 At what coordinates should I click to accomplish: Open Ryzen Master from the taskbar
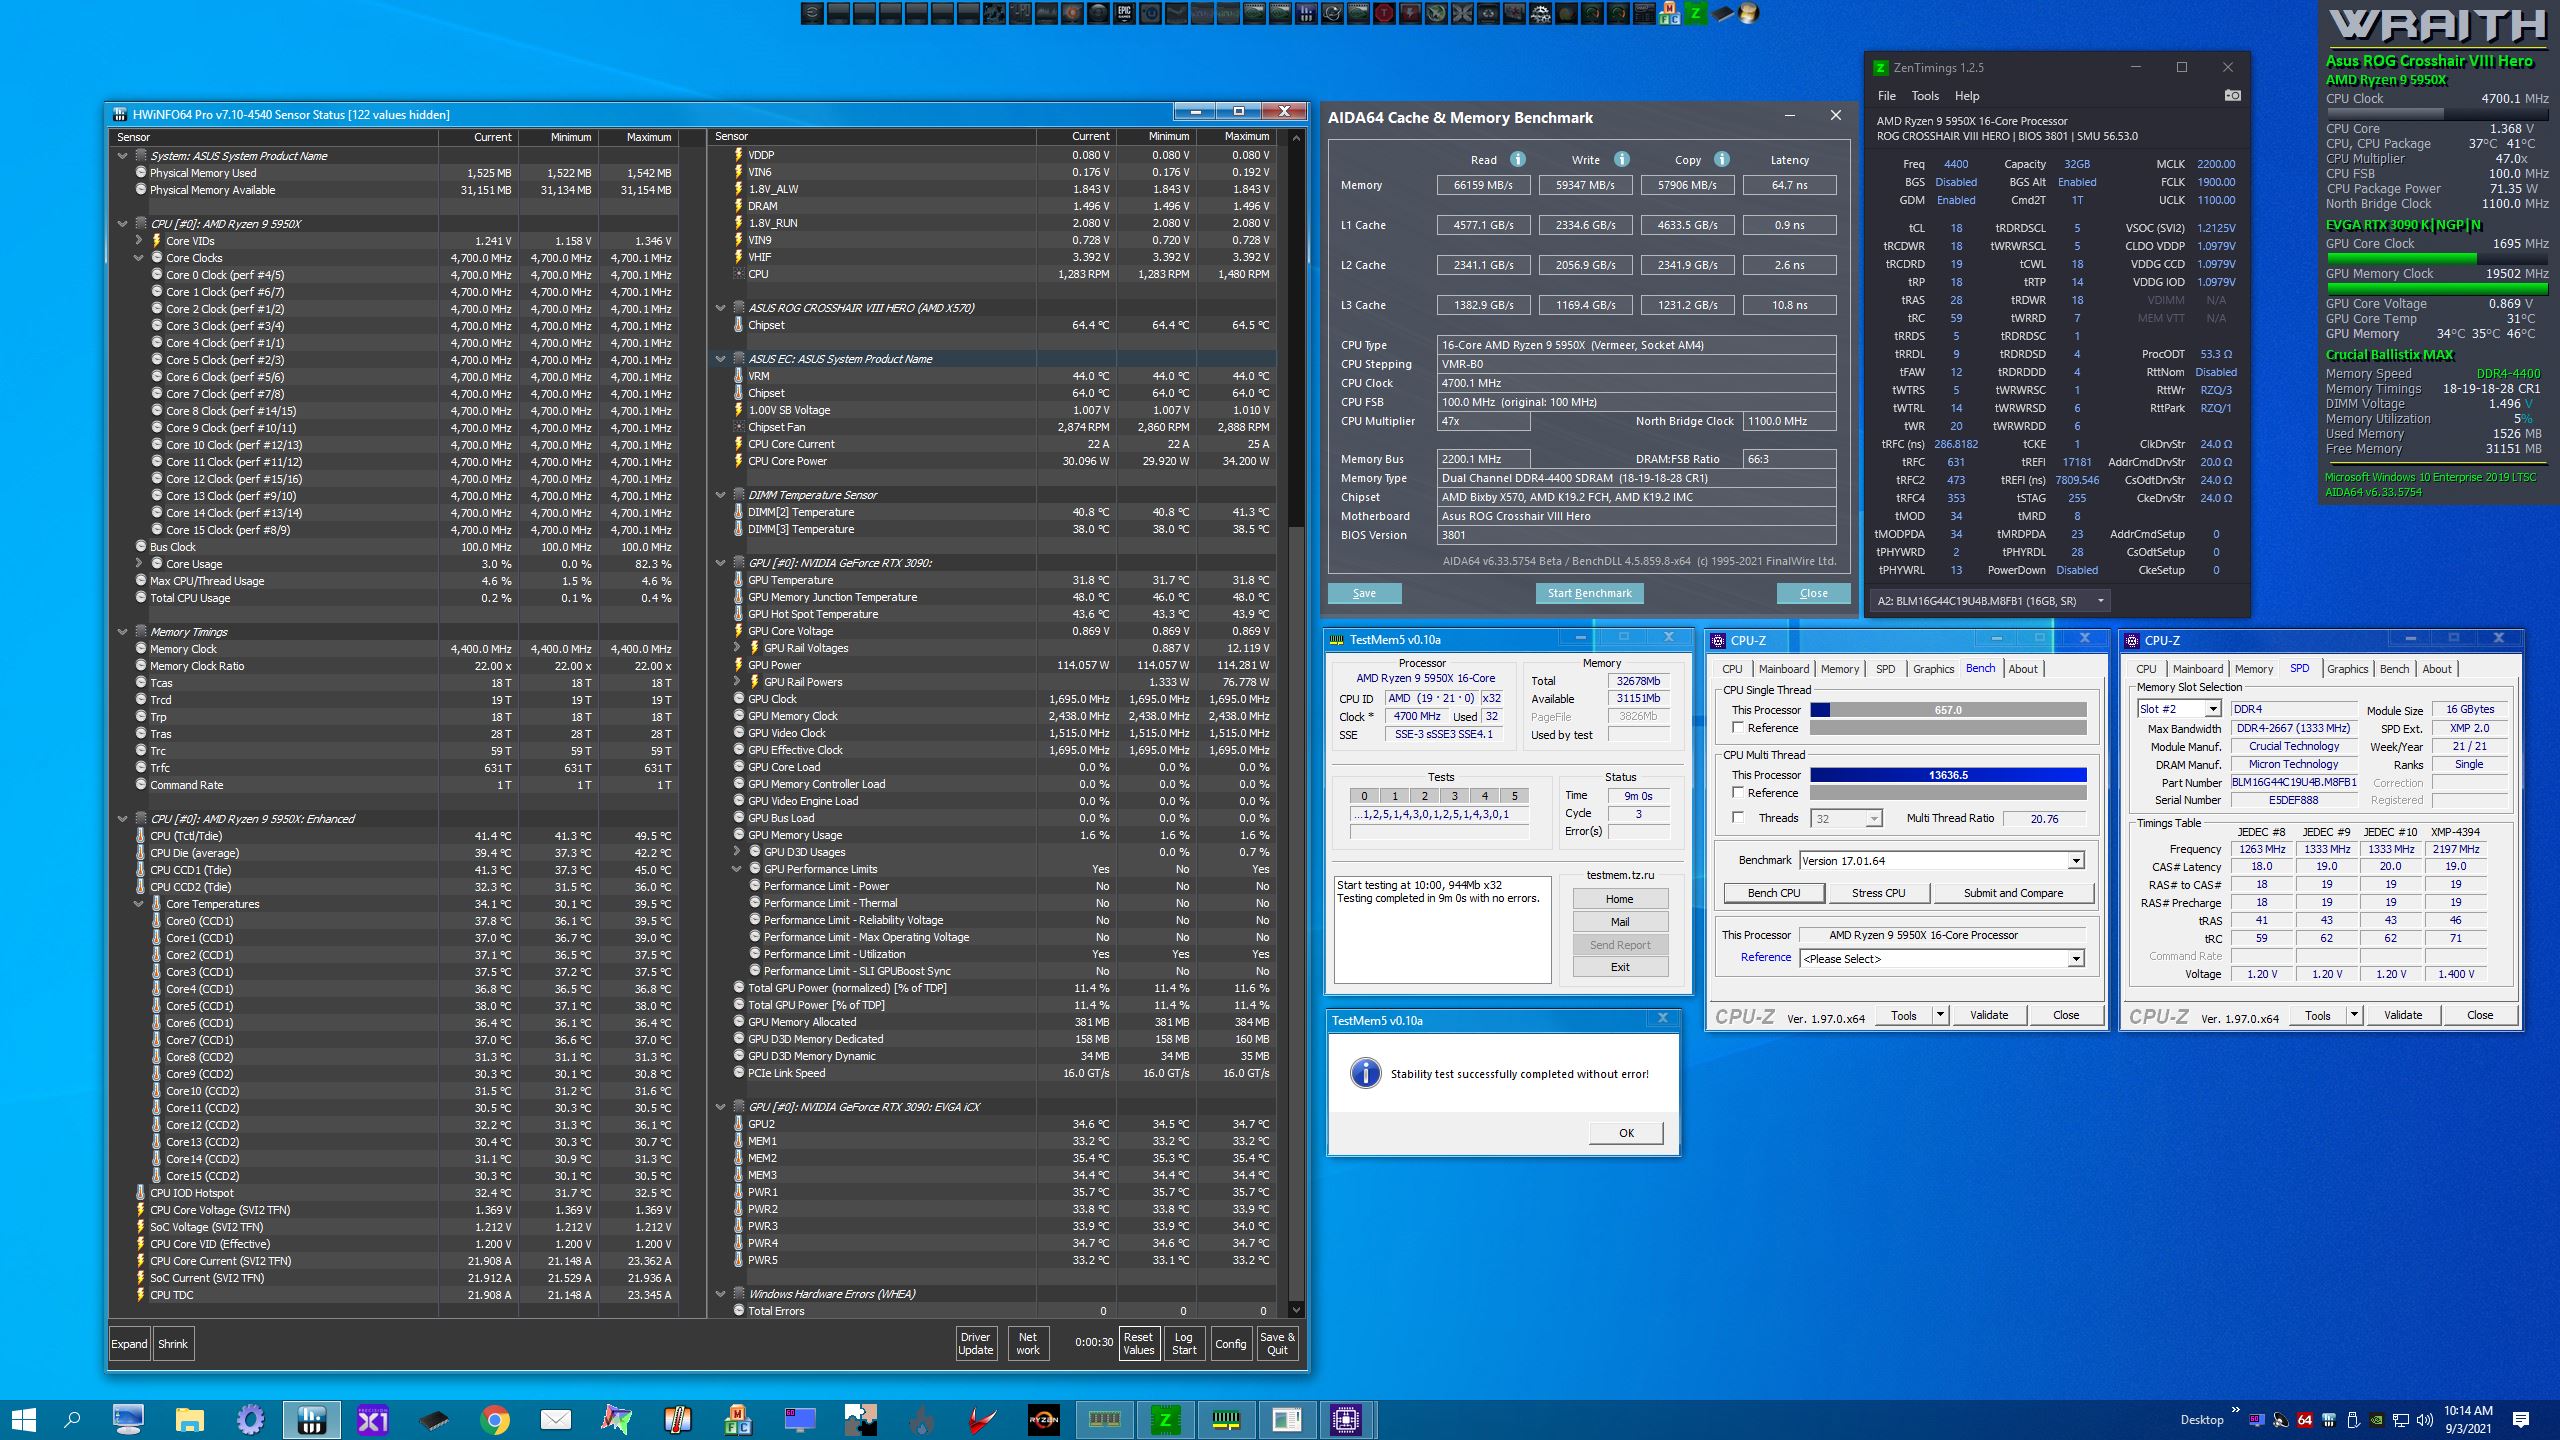coord(1043,1419)
